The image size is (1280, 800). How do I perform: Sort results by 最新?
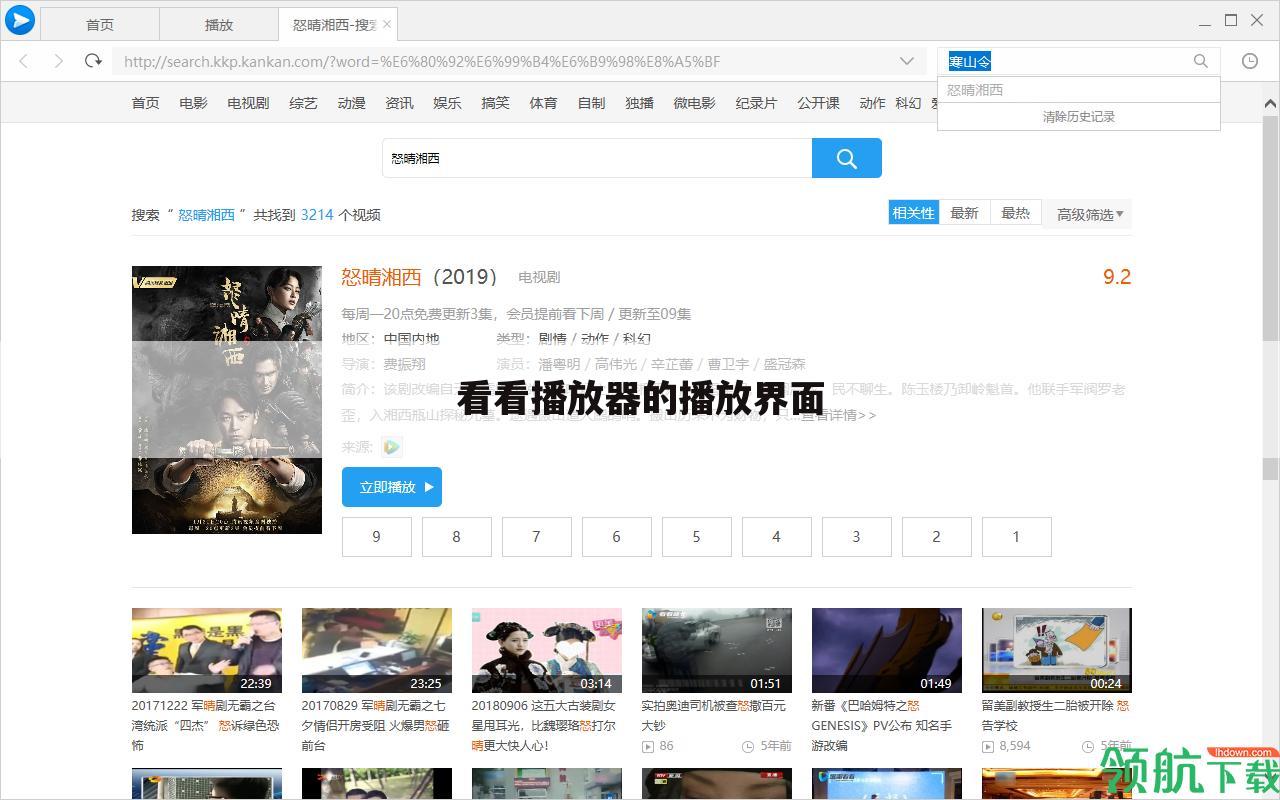(964, 213)
